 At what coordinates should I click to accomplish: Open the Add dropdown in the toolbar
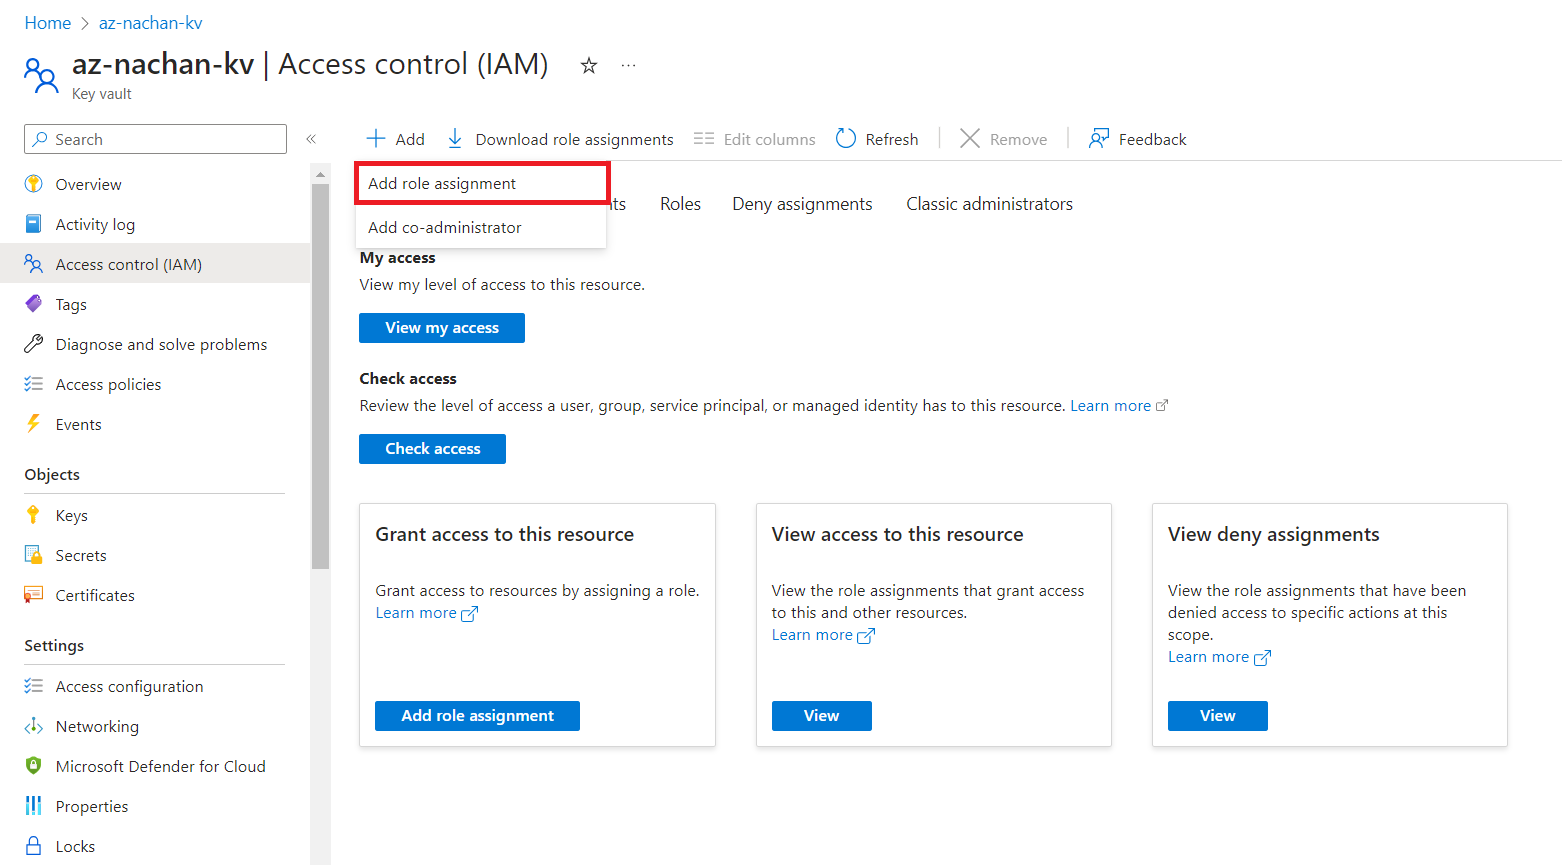[396, 139]
